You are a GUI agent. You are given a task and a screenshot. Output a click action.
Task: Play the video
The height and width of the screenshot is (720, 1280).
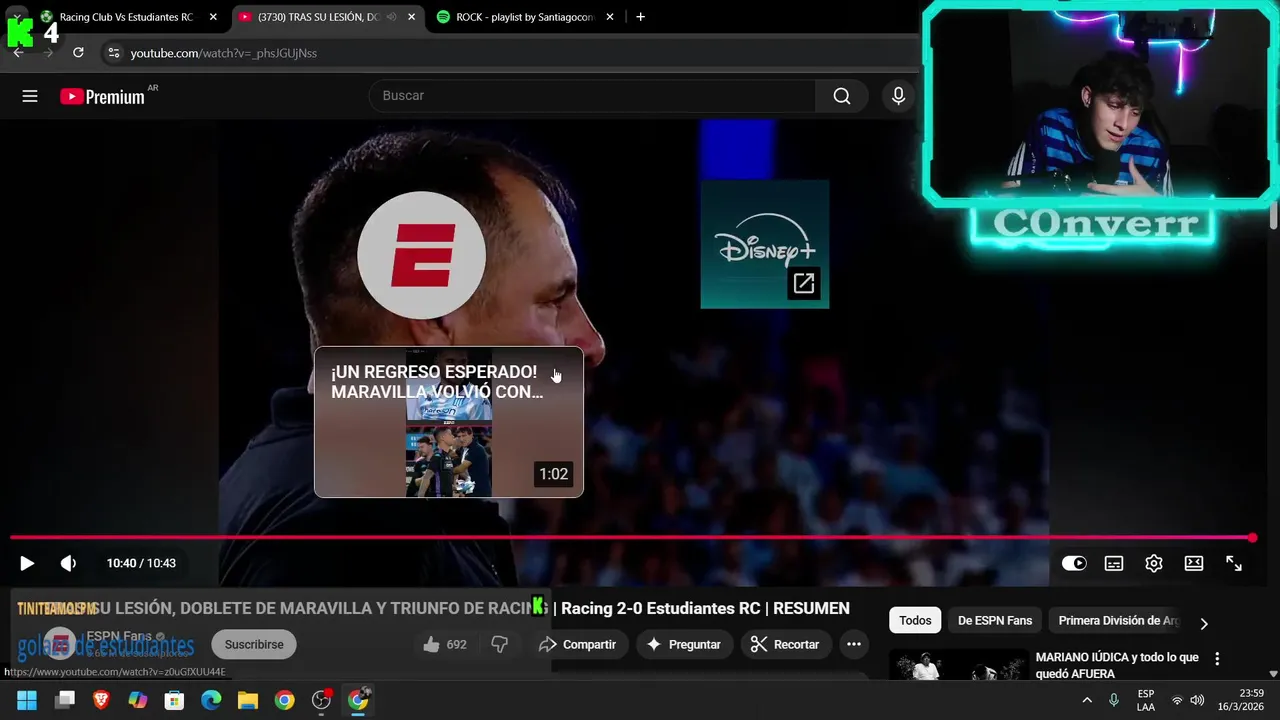pos(27,563)
